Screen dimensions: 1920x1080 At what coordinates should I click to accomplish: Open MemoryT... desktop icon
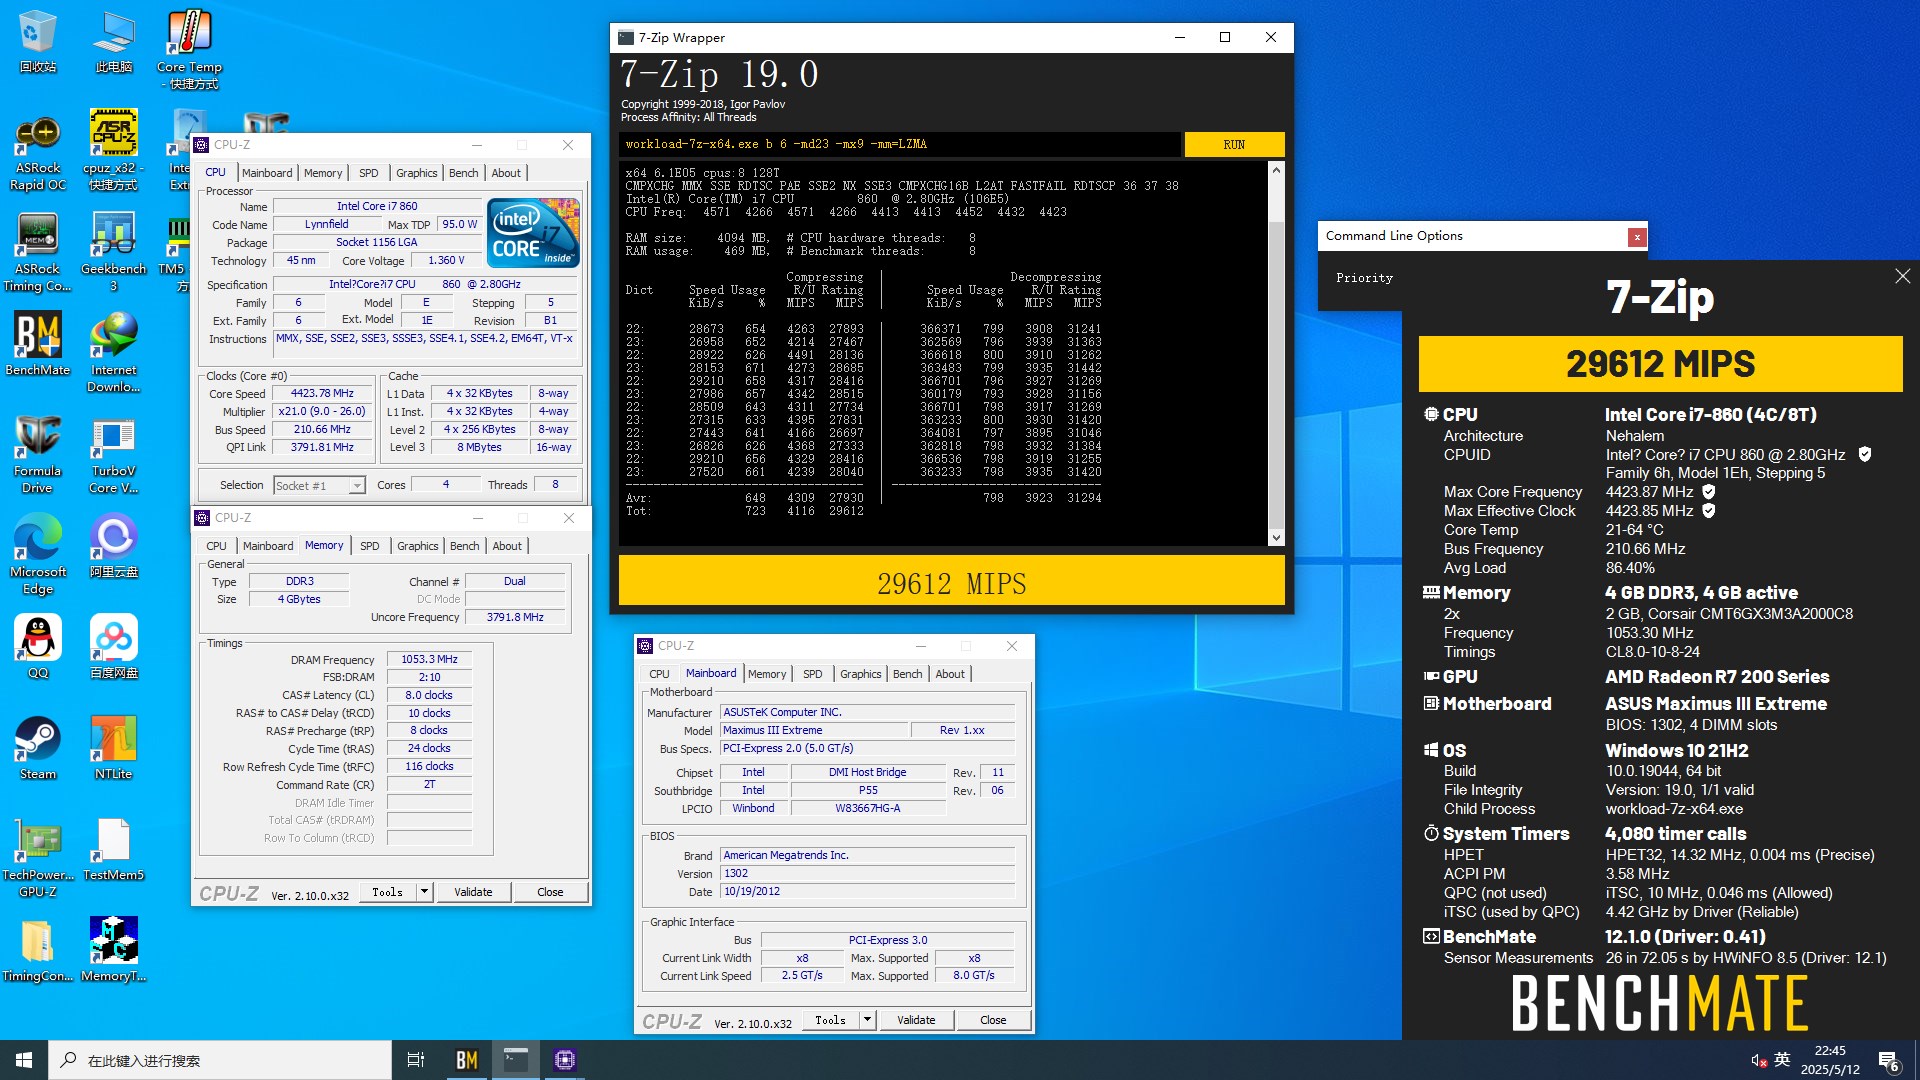click(113, 950)
